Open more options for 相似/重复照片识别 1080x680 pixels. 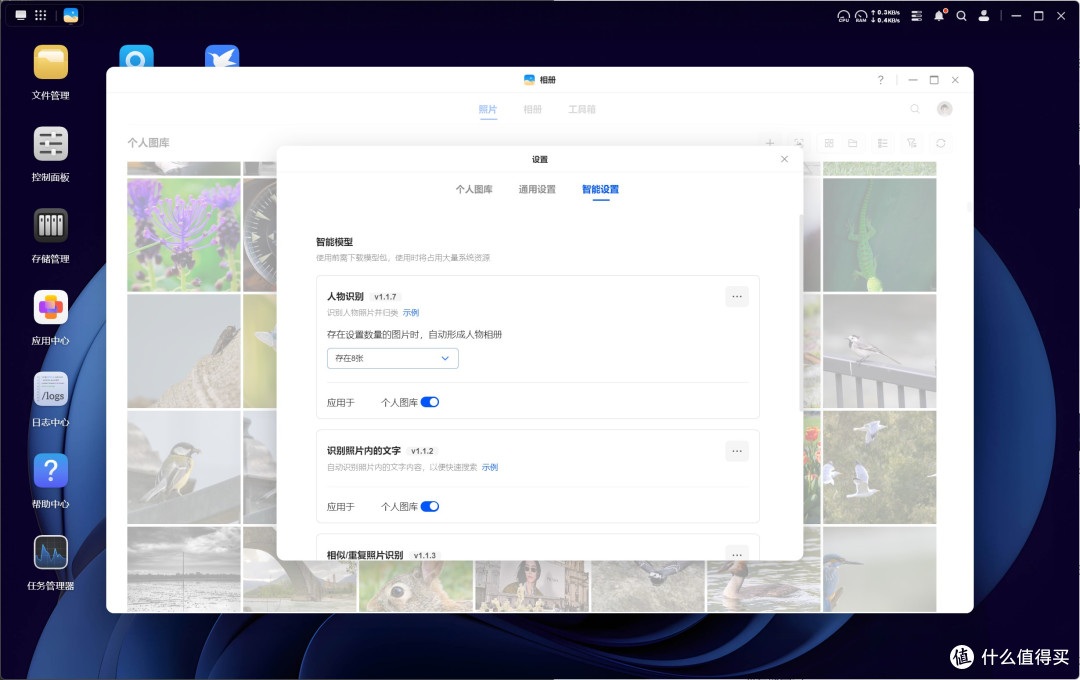[x=737, y=553]
